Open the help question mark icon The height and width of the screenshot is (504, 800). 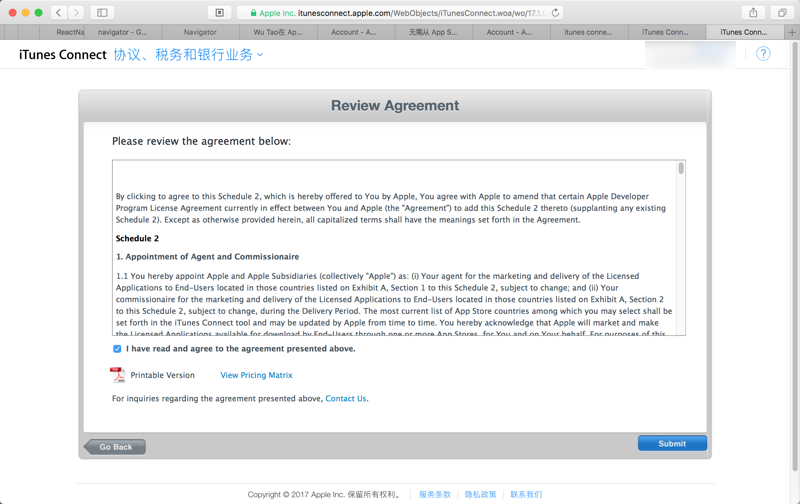pyautogui.click(x=763, y=54)
